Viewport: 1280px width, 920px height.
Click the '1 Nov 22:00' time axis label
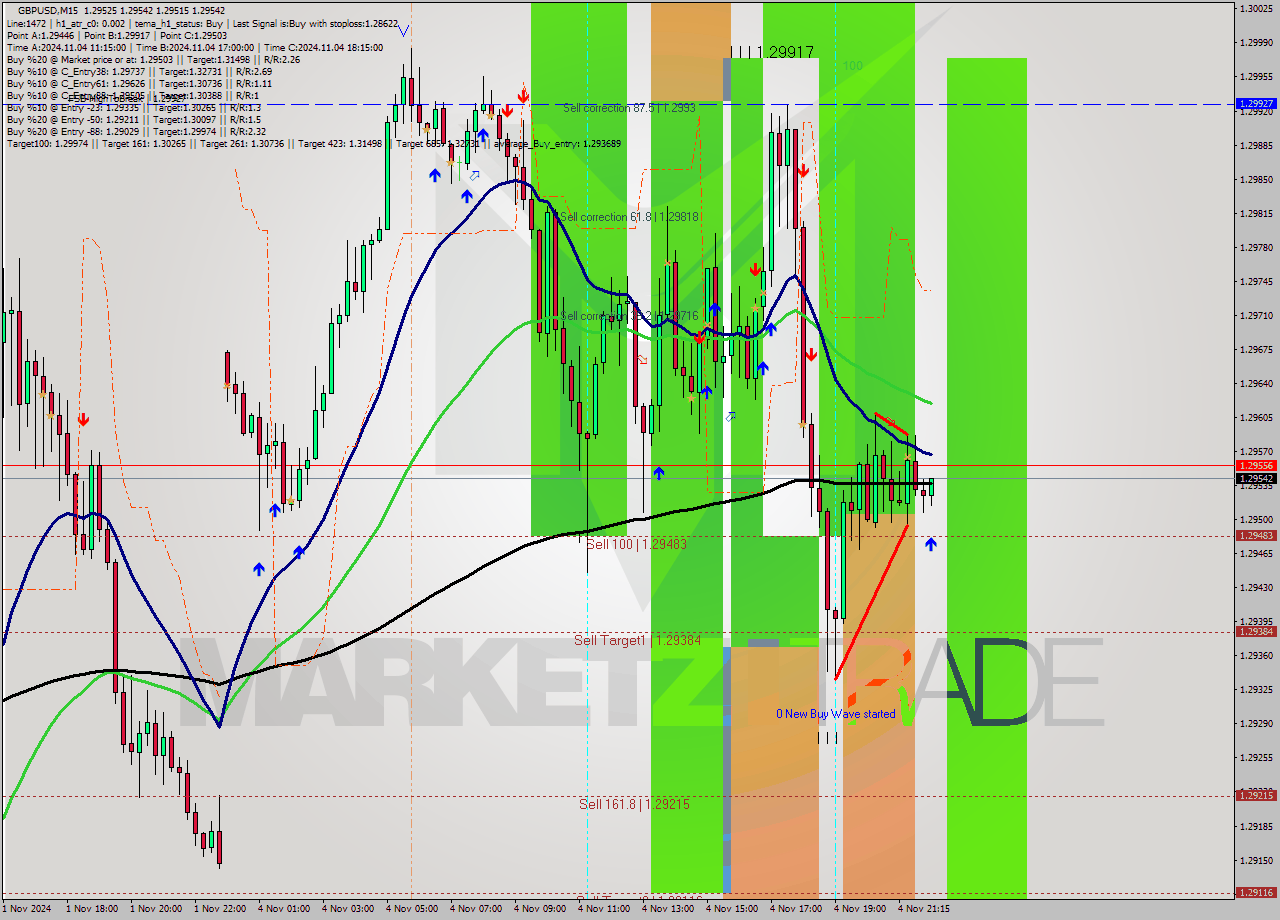[x=219, y=909]
